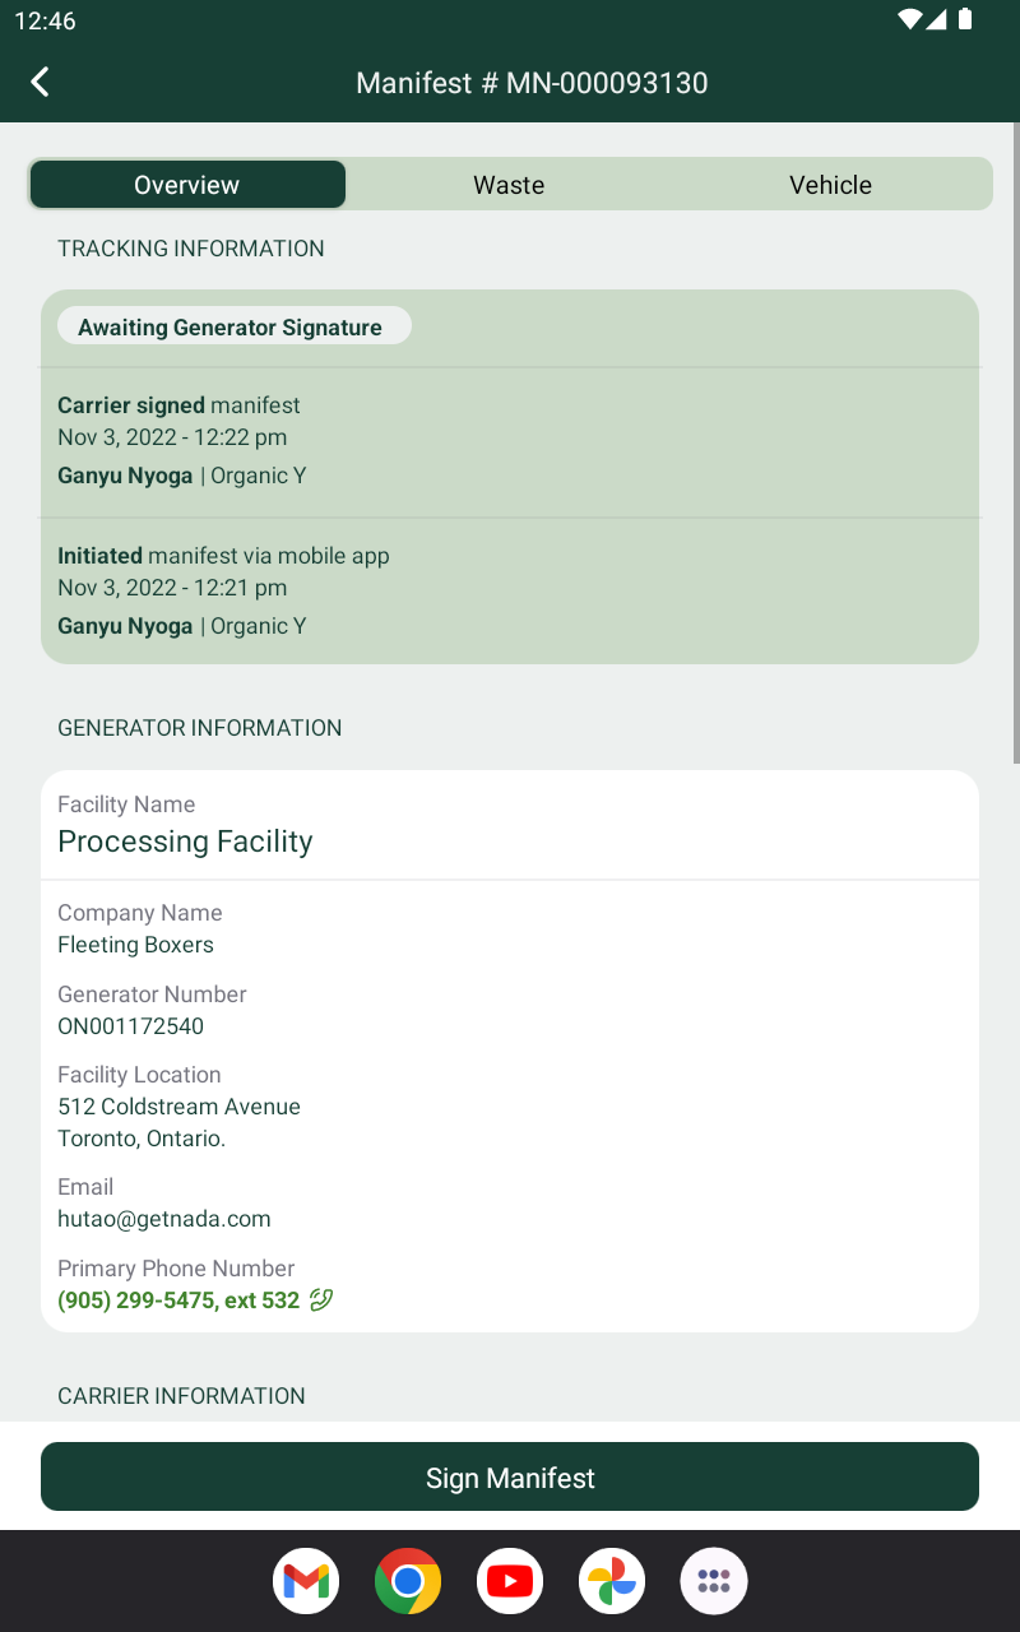Tap the Wi-Fi status icon
The height and width of the screenshot is (1632, 1020).
click(908, 20)
